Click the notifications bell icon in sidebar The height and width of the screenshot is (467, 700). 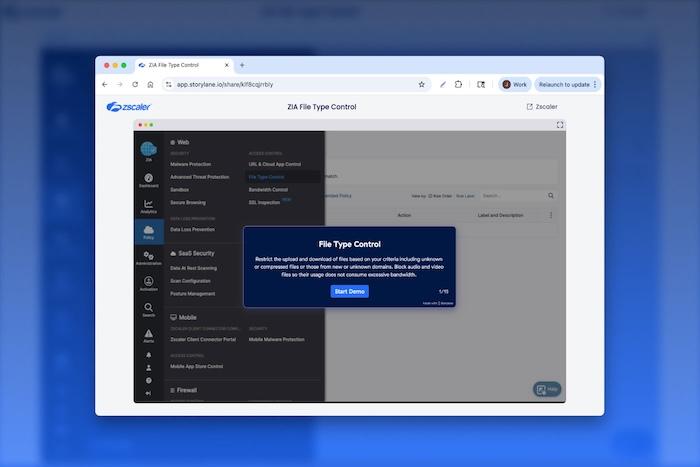click(x=149, y=355)
